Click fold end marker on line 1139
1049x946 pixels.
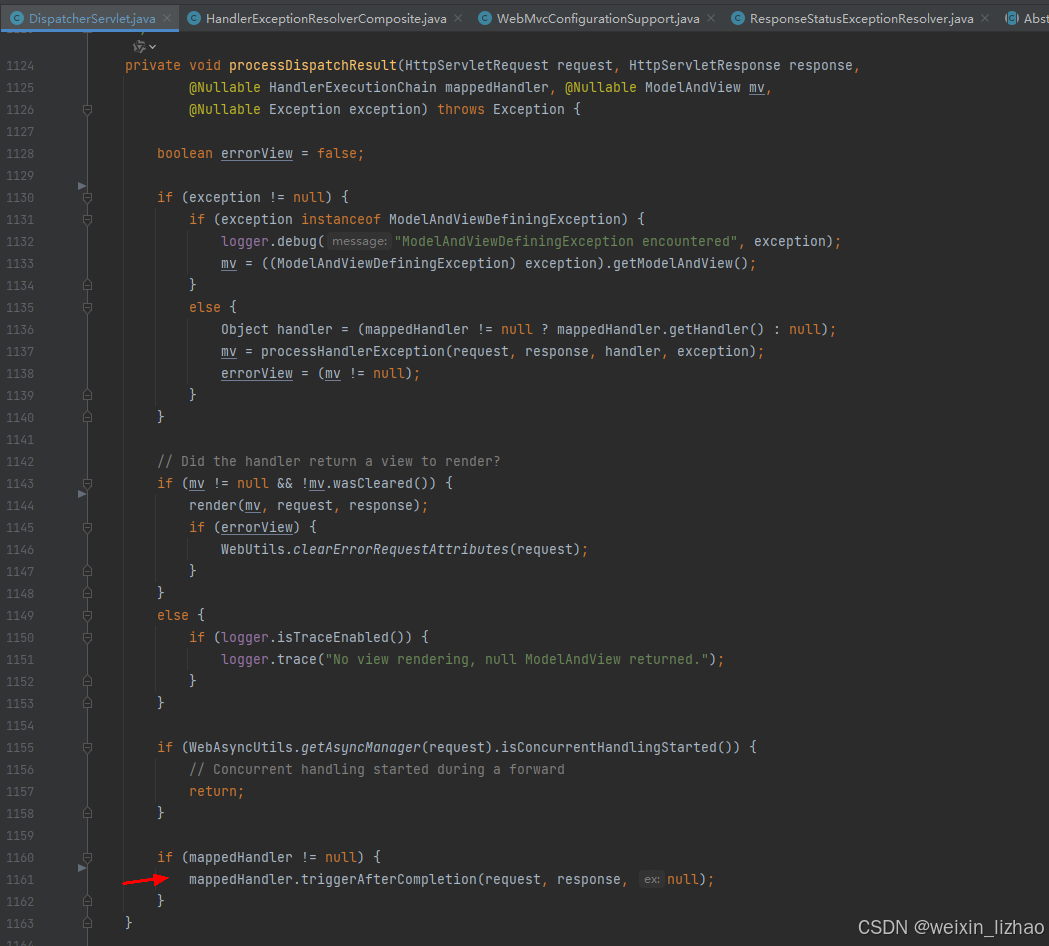[87, 395]
